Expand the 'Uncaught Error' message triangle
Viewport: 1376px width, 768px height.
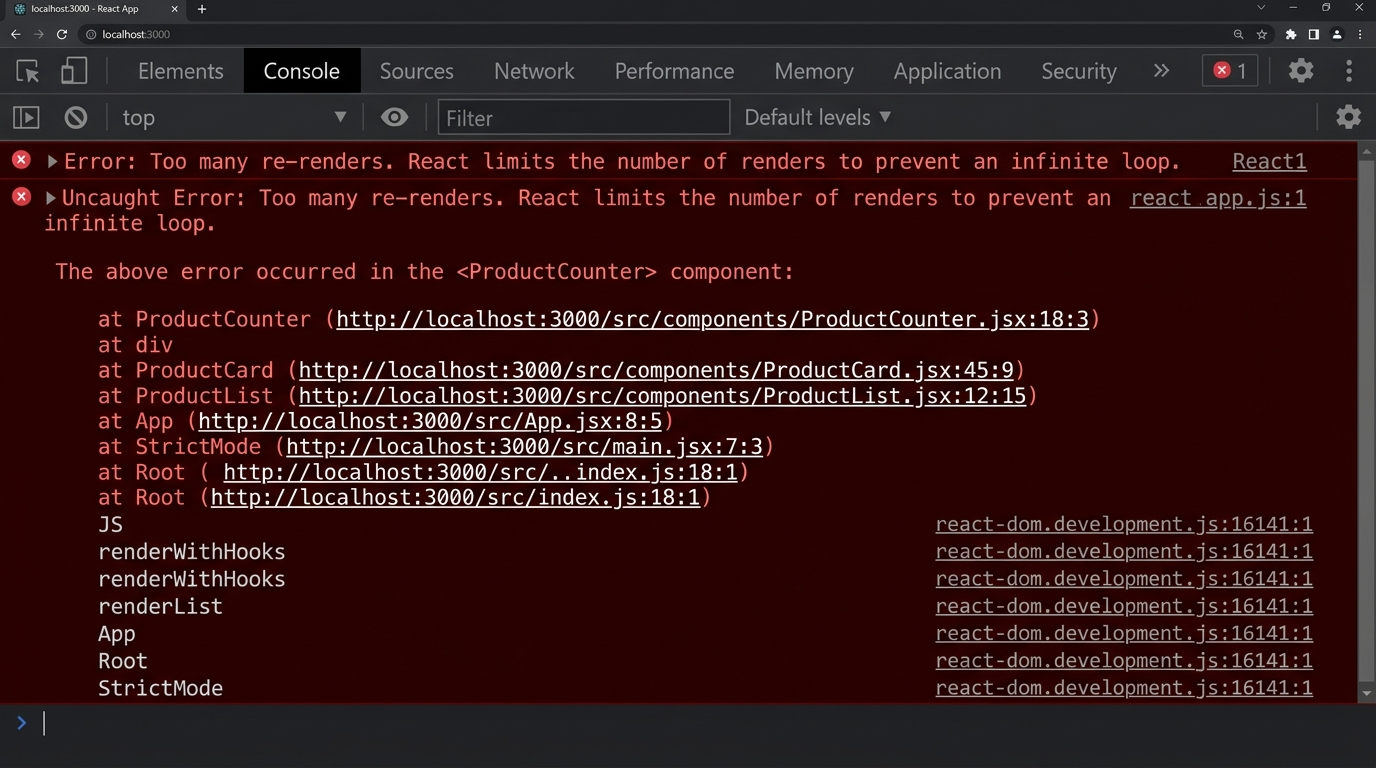click(50, 198)
